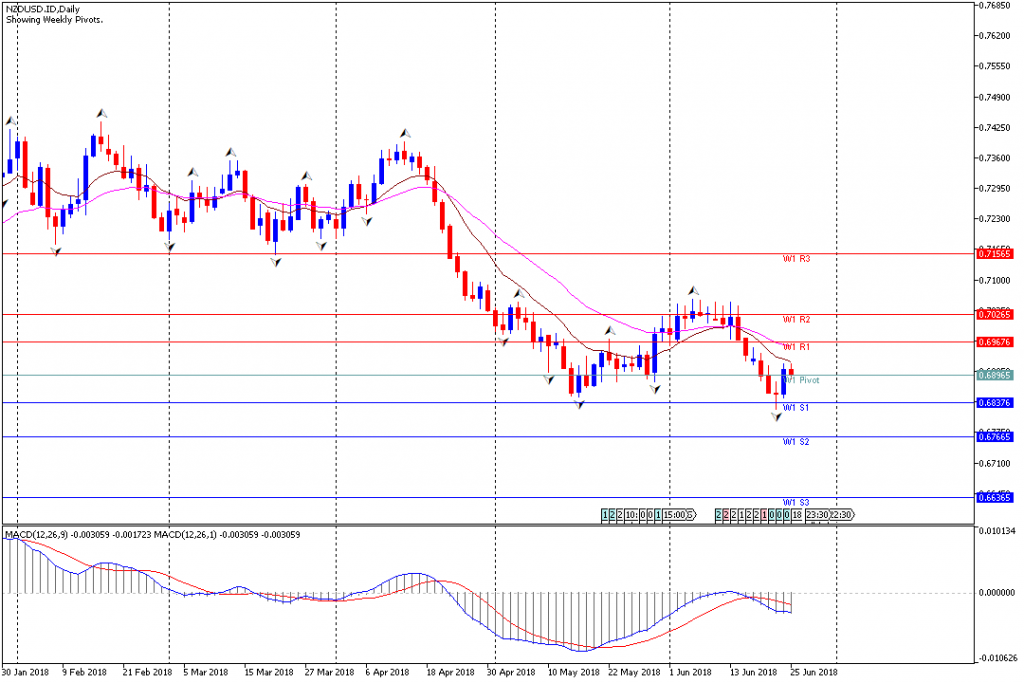
Task: Click the '18' event marker box
Action: tap(797, 515)
